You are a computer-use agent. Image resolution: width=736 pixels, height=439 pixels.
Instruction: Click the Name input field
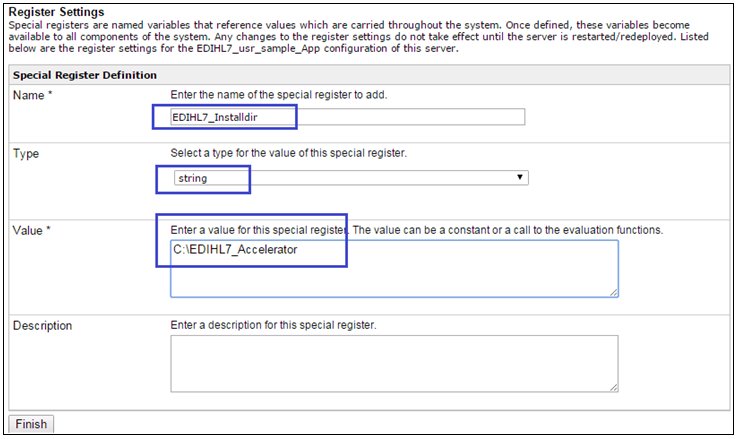400,117
